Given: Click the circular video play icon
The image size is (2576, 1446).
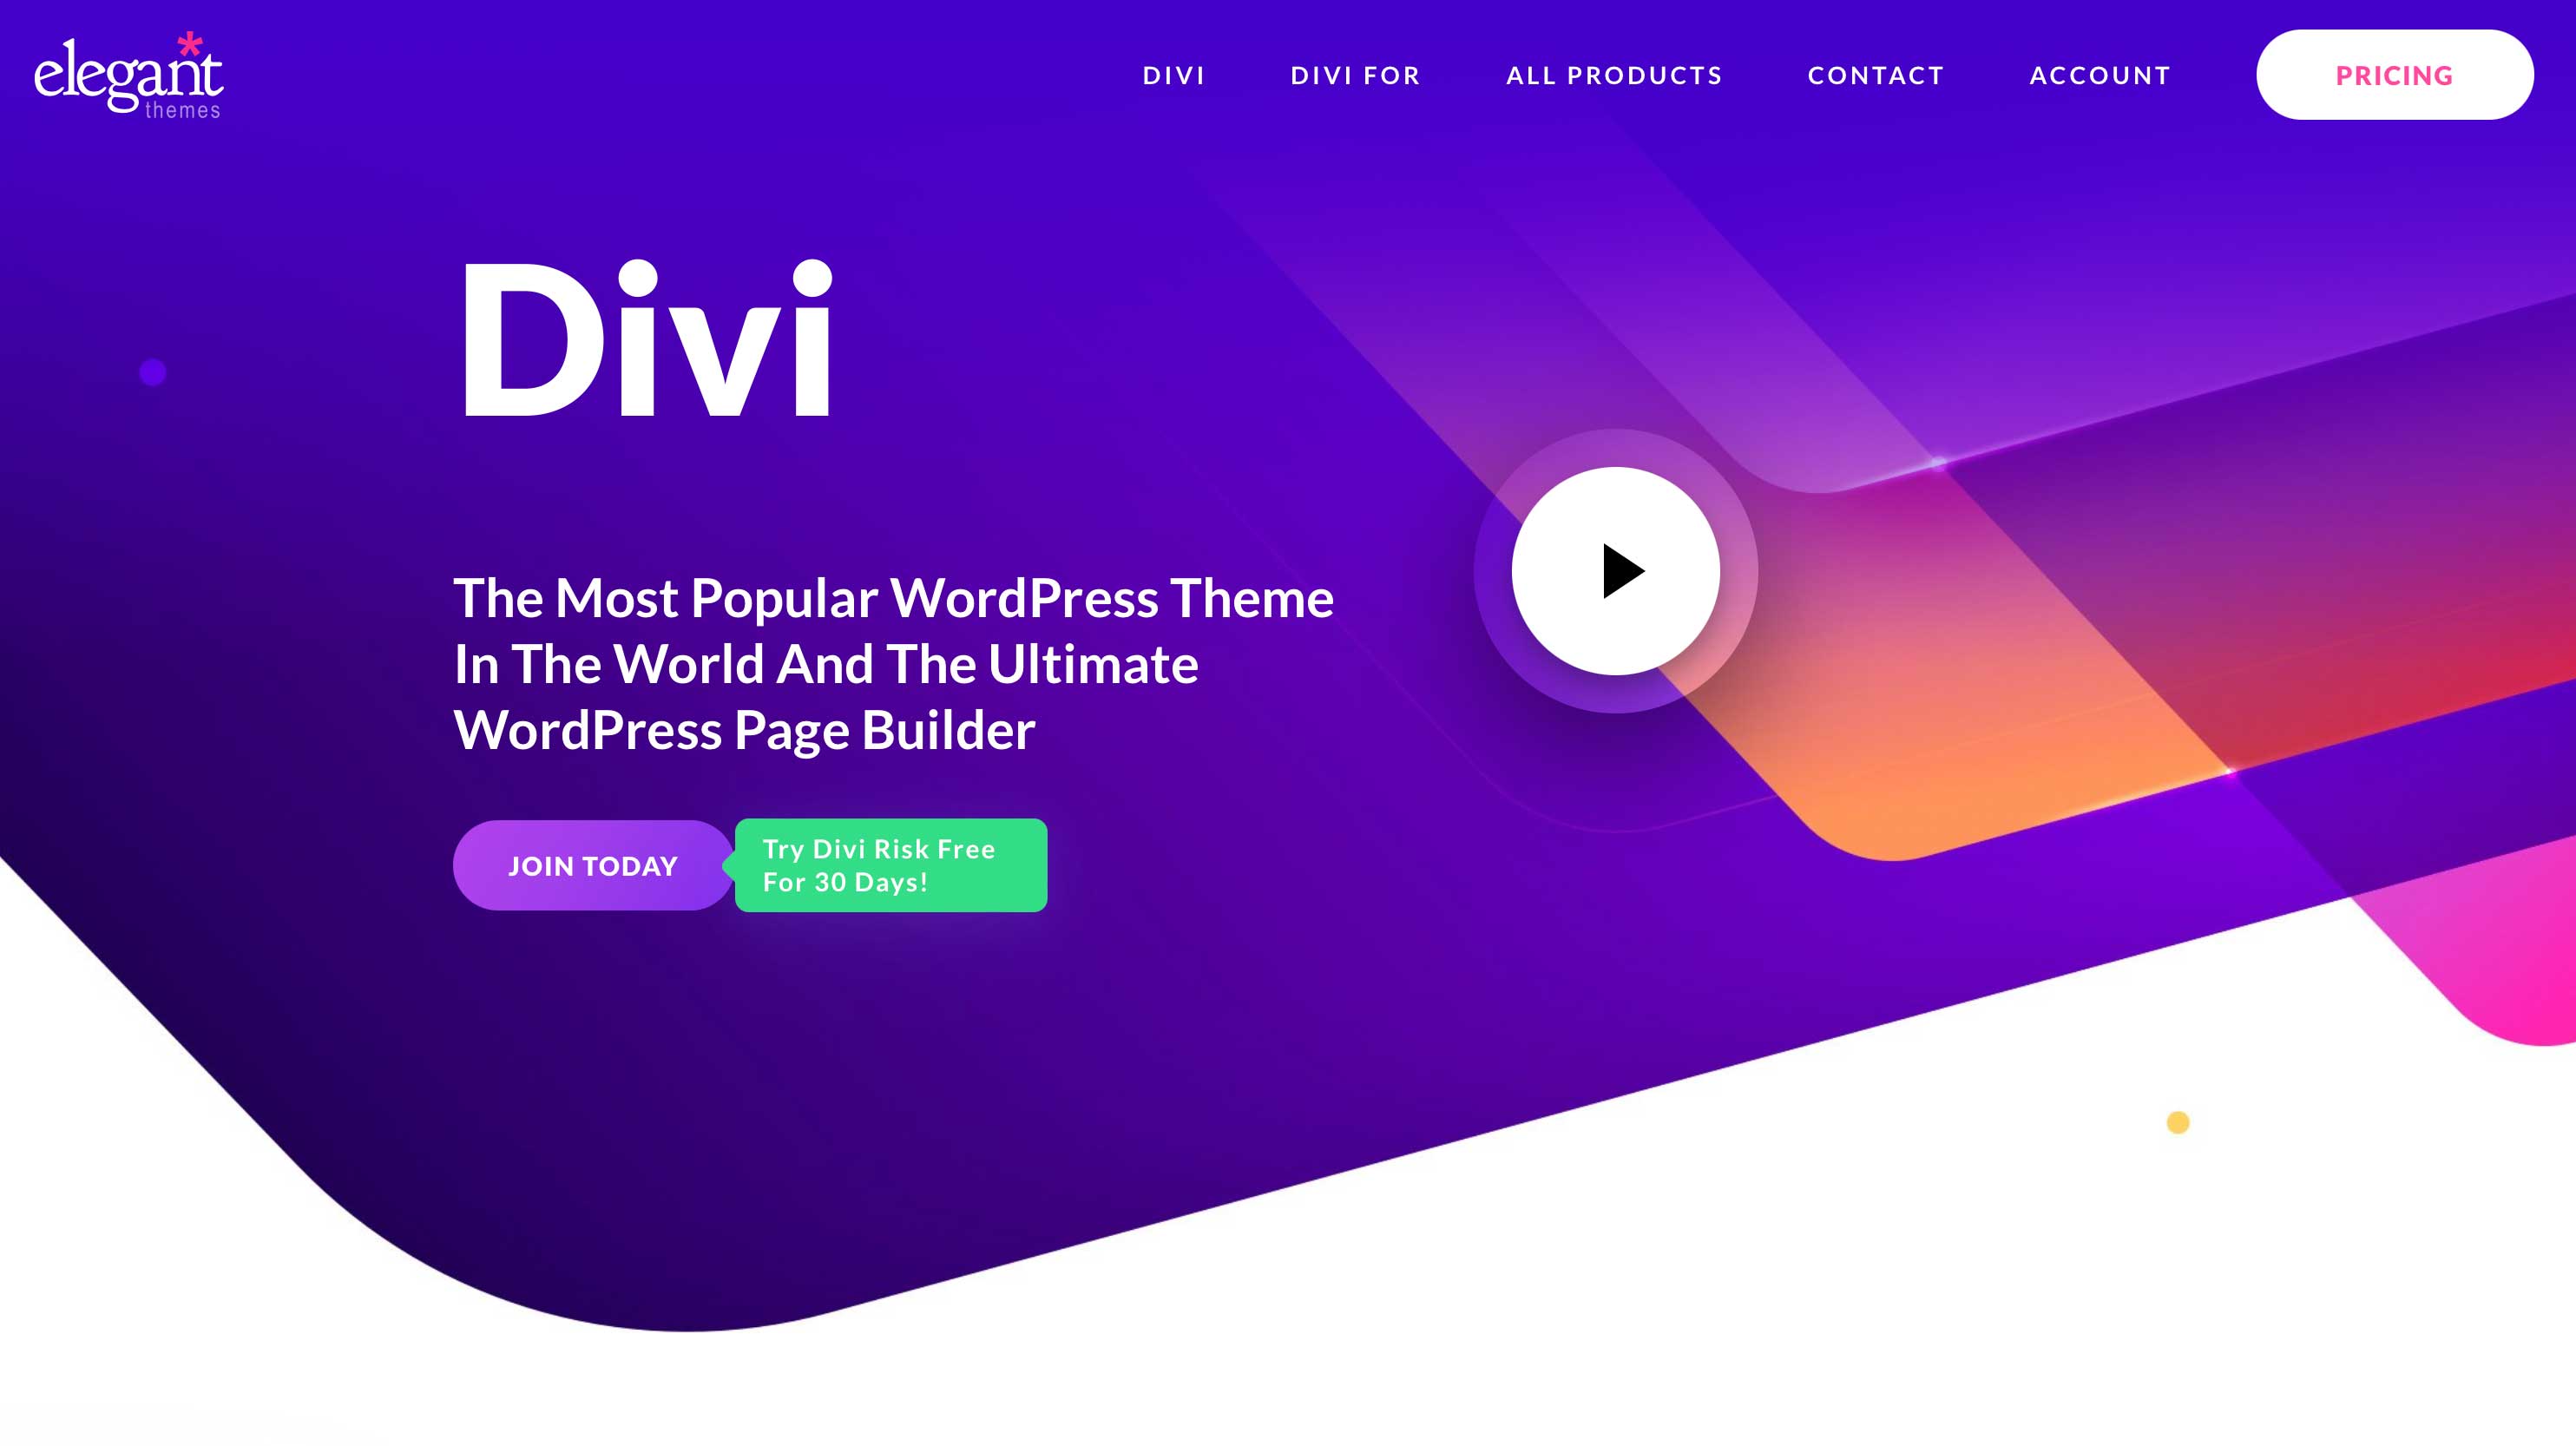Looking at the screenshot, I should (1615, 570).
